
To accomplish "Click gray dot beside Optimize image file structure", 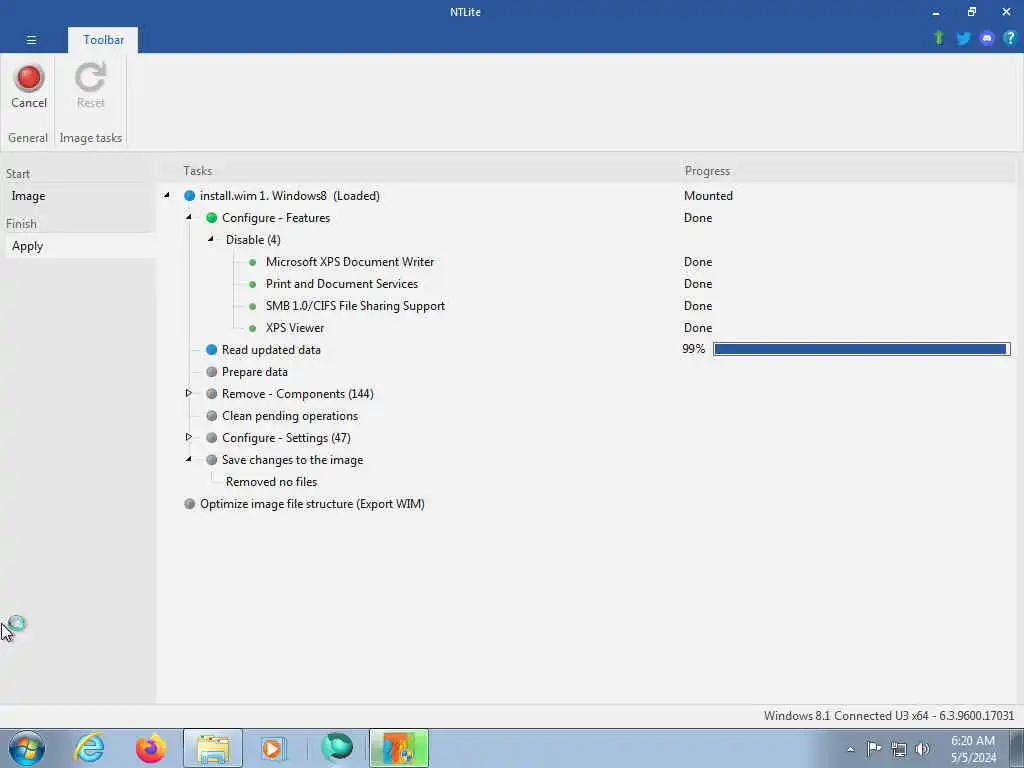I will 189,504.
